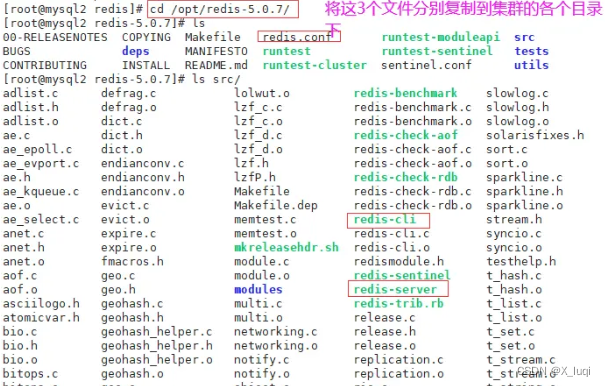Click atomicvar.h file name

(x=41, y=318)
